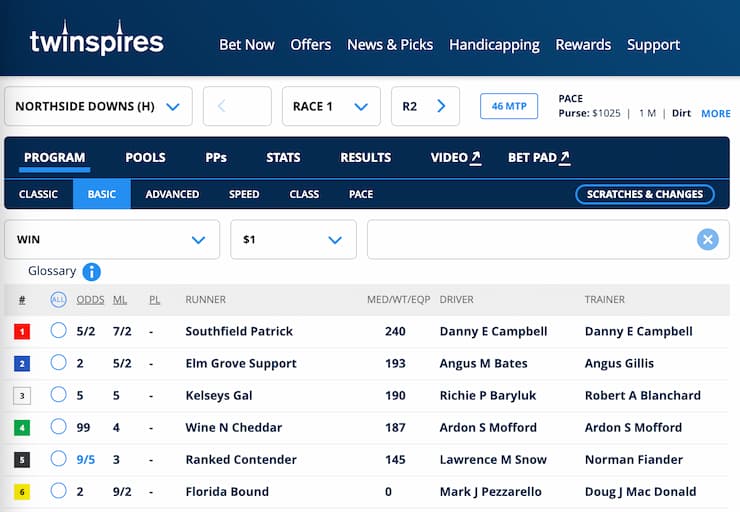The width and height of the screenshot is (740, 512).
Task: Click SCRATCHES & CHANGES button
Action: (x=645, y=194)
